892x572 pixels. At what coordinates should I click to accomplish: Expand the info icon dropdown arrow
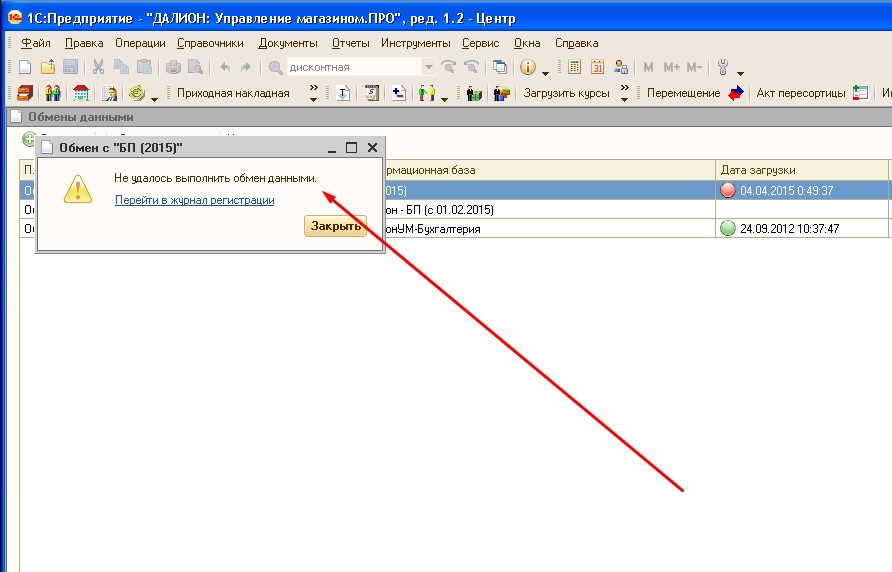coord(545,72)
